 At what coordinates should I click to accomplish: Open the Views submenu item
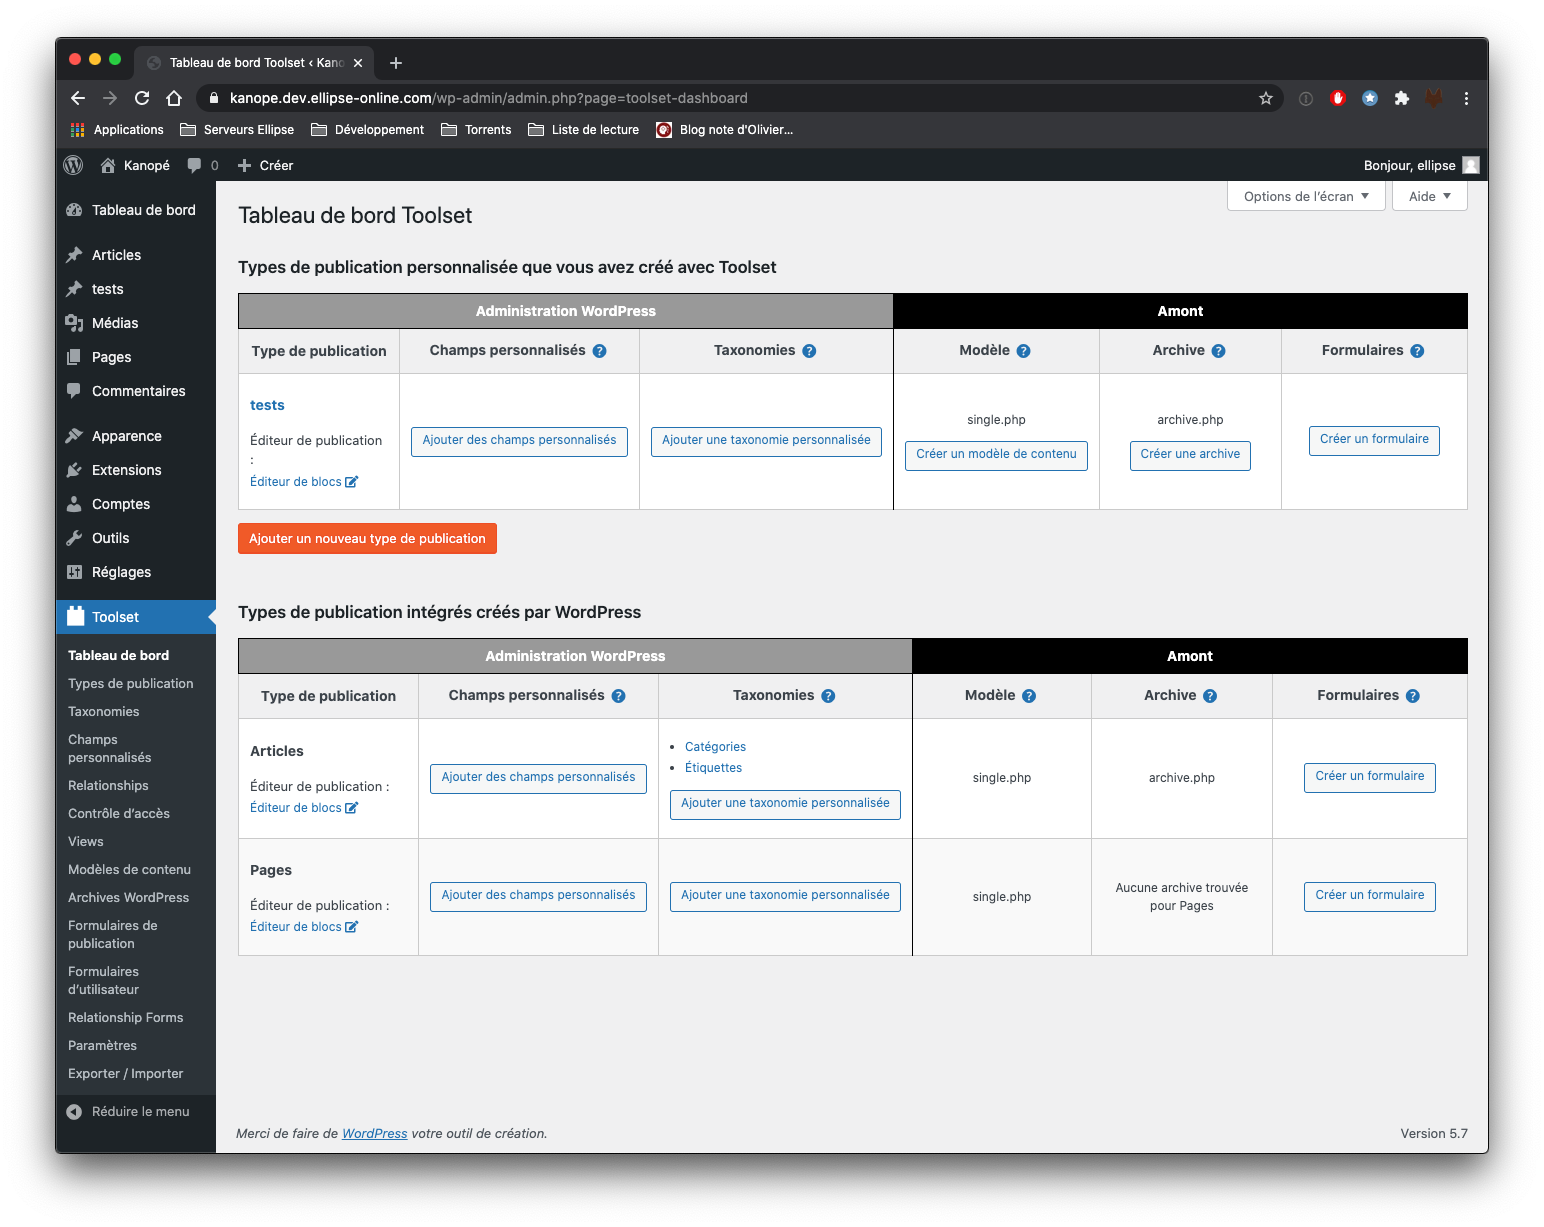click(x=86, y=841)
